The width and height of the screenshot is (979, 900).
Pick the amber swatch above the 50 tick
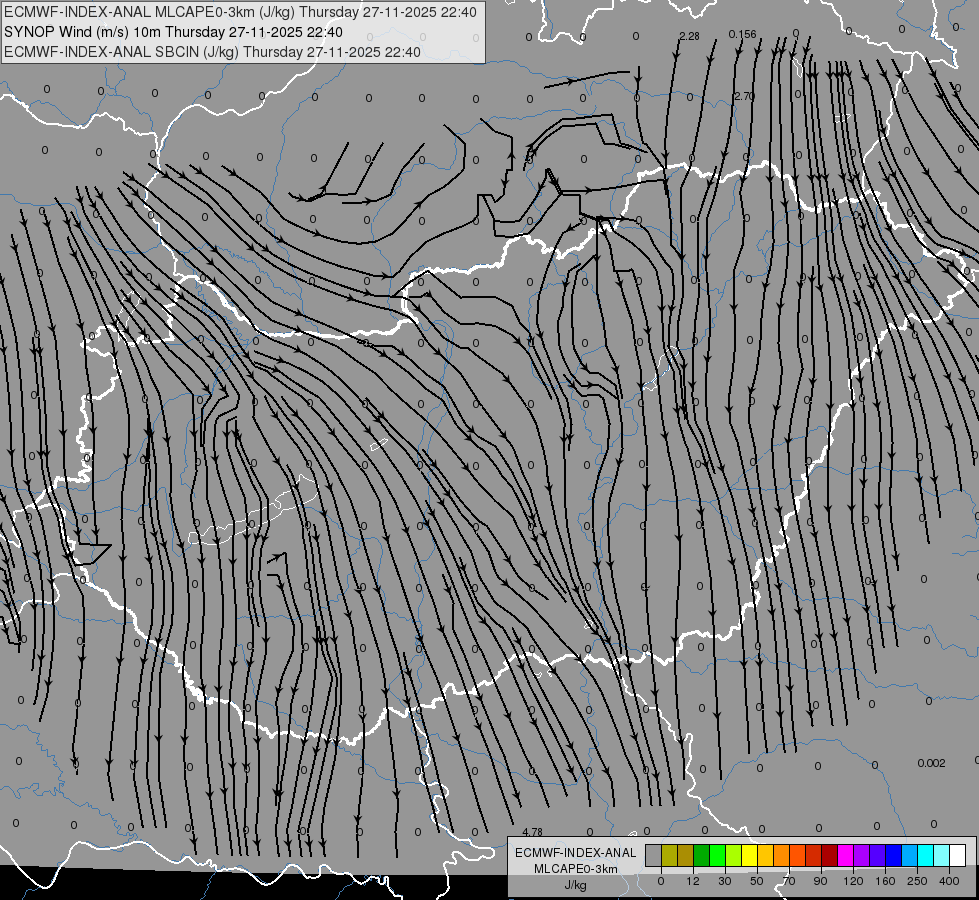point(765,855)
